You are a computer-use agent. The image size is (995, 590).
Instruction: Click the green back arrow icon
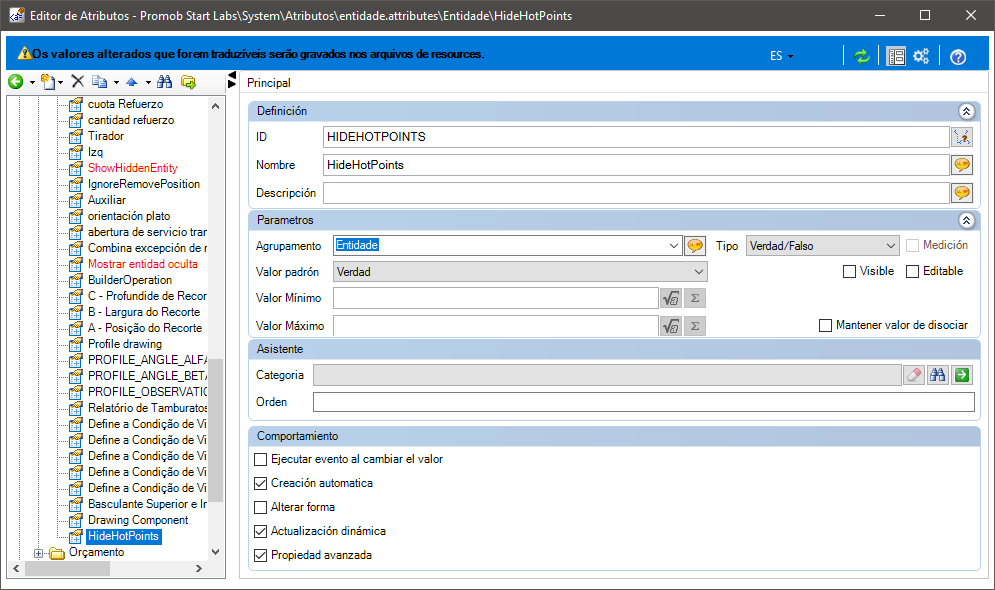point(16,81)
